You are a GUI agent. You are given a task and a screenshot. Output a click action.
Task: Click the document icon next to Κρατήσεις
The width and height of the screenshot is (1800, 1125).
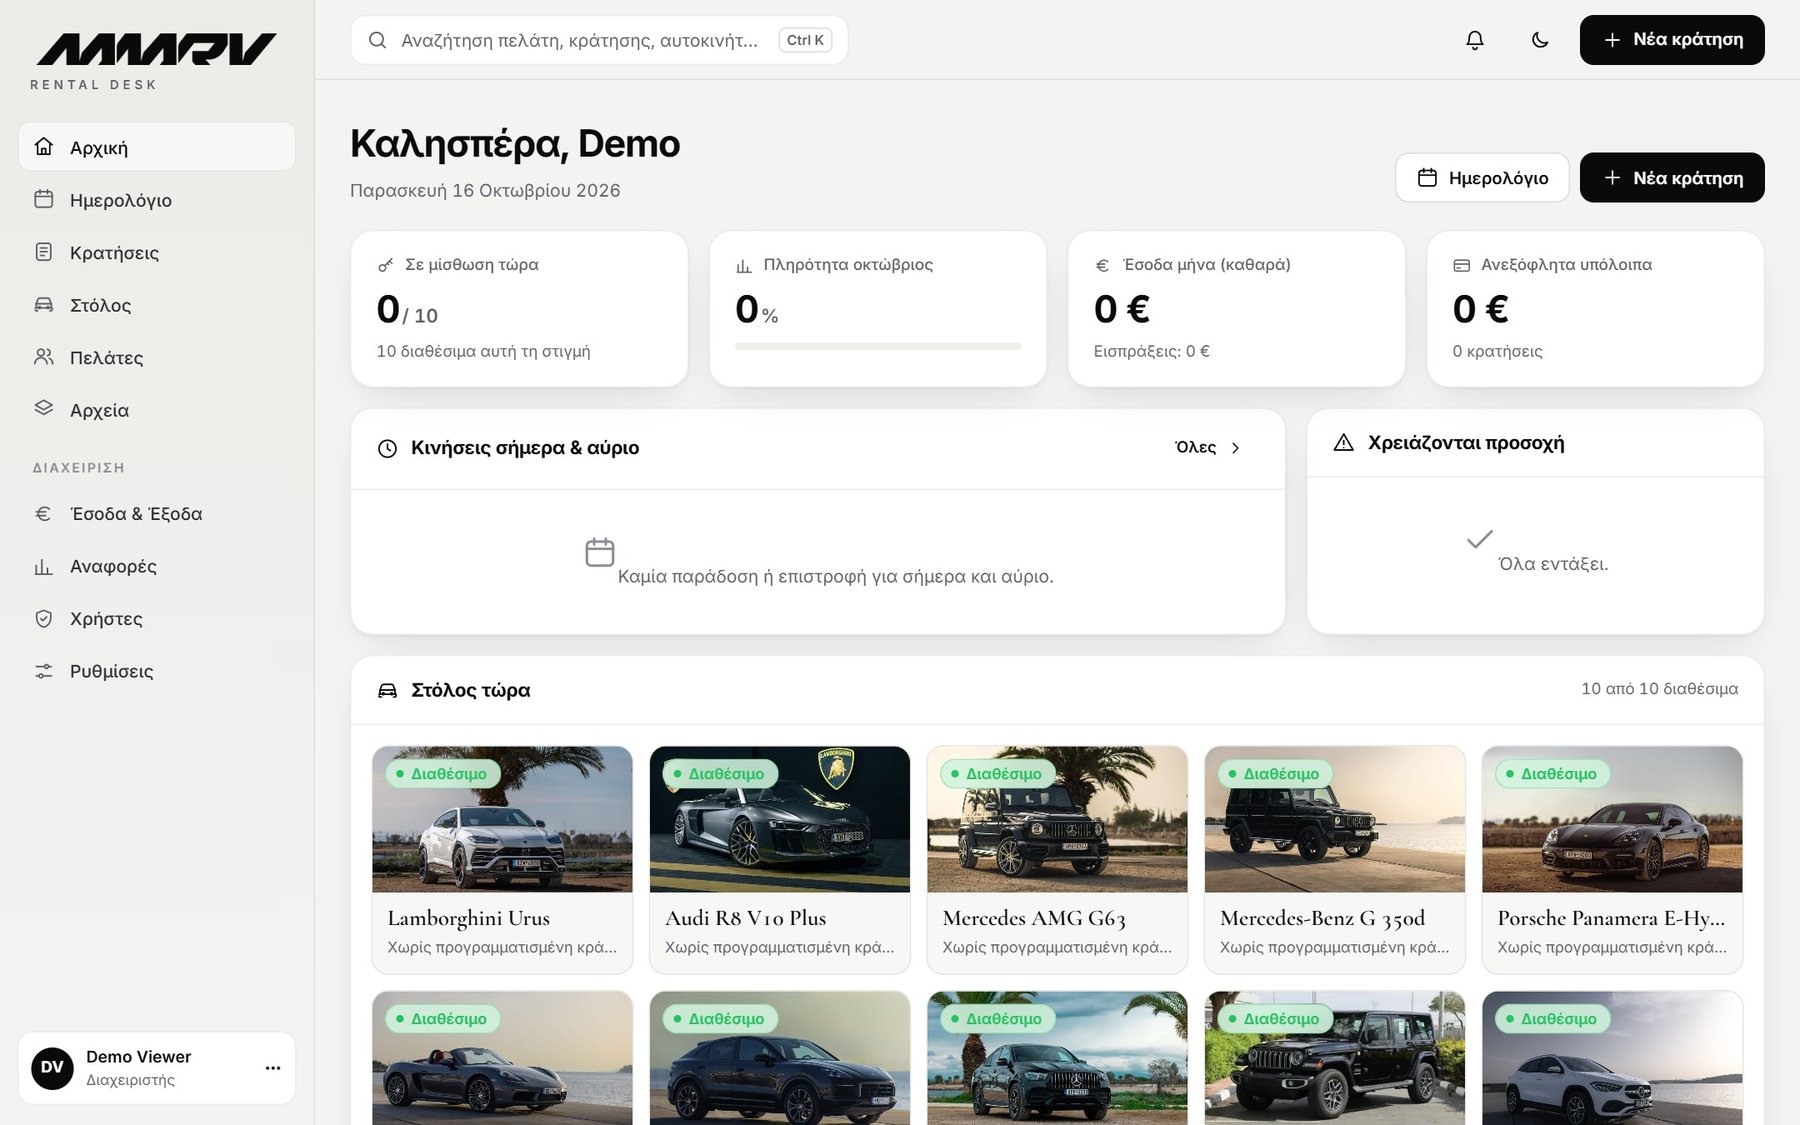43,252
